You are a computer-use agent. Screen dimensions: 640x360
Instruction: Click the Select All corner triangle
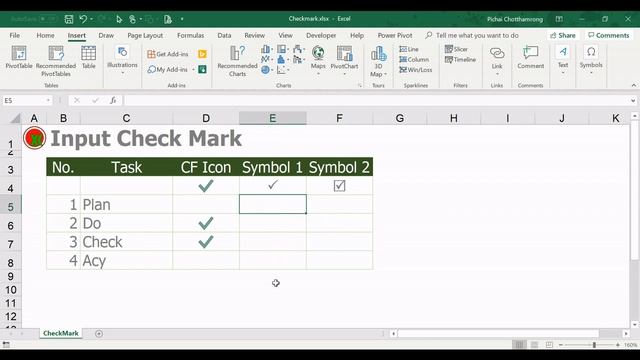click(x=16, y=118)
